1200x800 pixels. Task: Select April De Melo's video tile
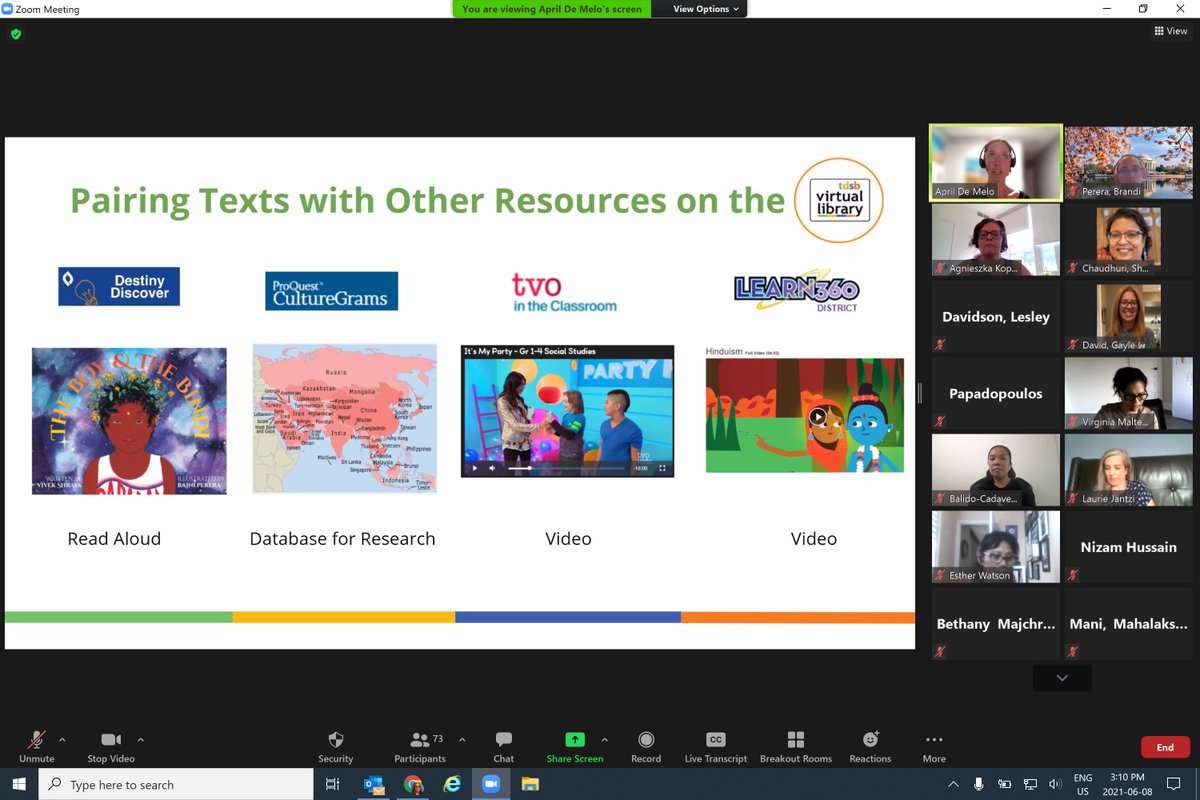(x=996, y=162)
